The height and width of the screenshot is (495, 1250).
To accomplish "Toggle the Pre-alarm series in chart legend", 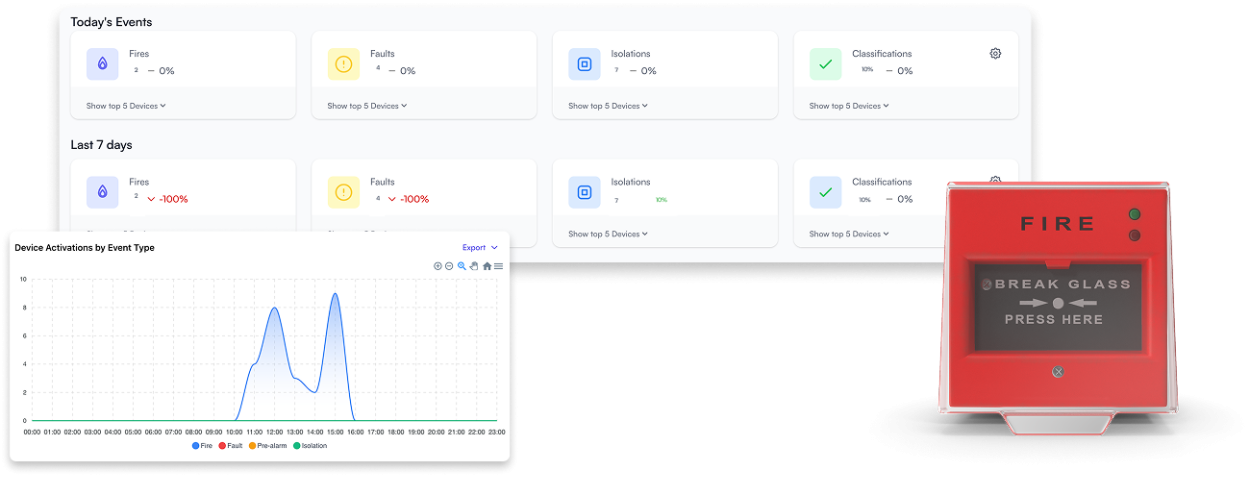I will click(269, 445).
